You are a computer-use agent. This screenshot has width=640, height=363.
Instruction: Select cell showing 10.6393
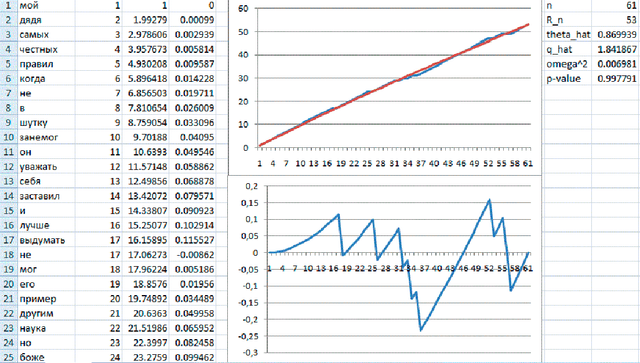click(145, 152)
